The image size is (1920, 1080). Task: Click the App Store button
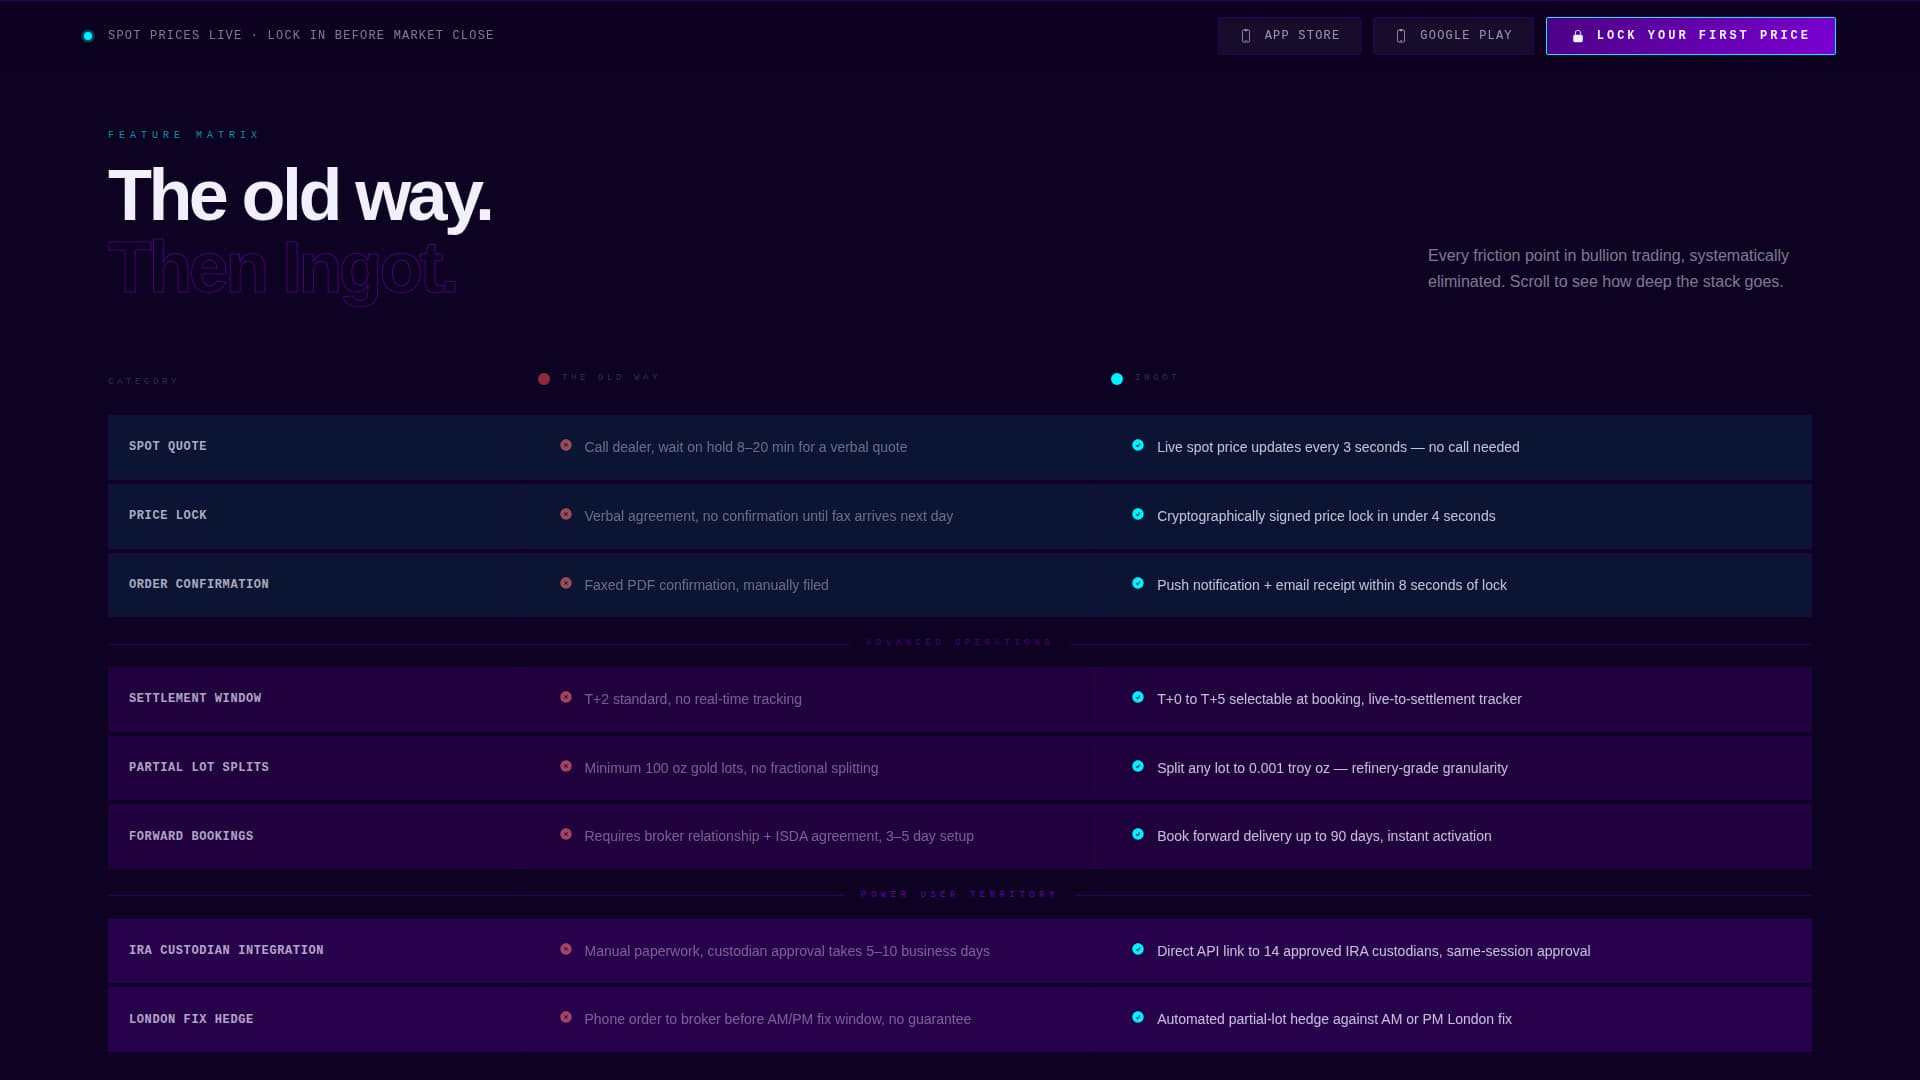tap(1289, 36)
